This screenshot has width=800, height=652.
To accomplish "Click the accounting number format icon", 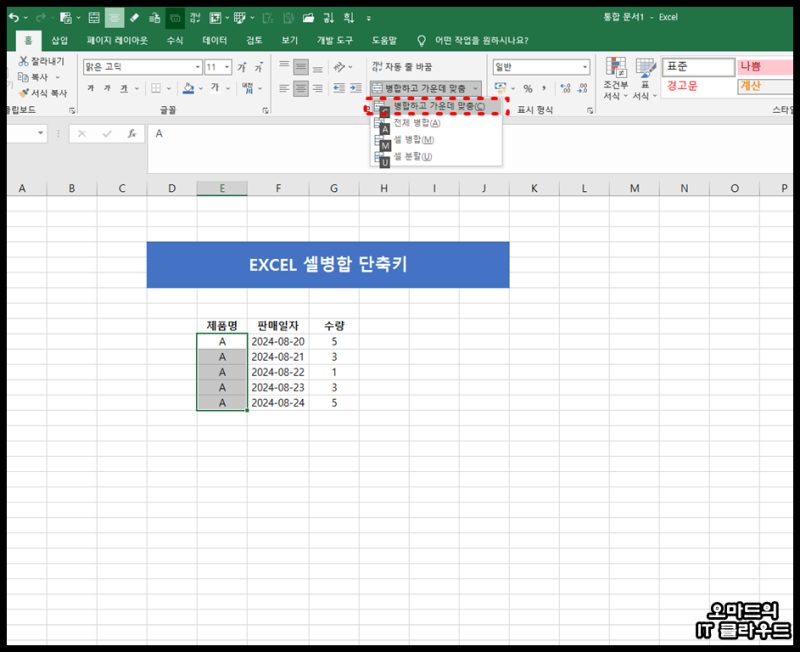I will (500, 88).
